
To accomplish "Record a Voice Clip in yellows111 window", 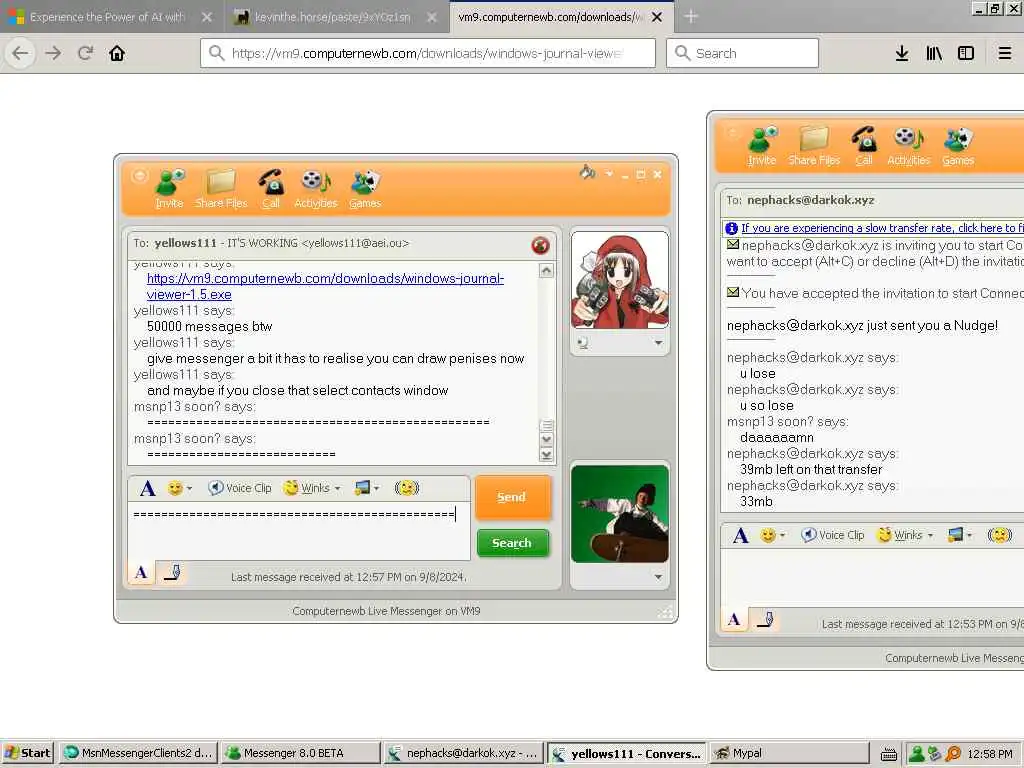I will [239, 488].
